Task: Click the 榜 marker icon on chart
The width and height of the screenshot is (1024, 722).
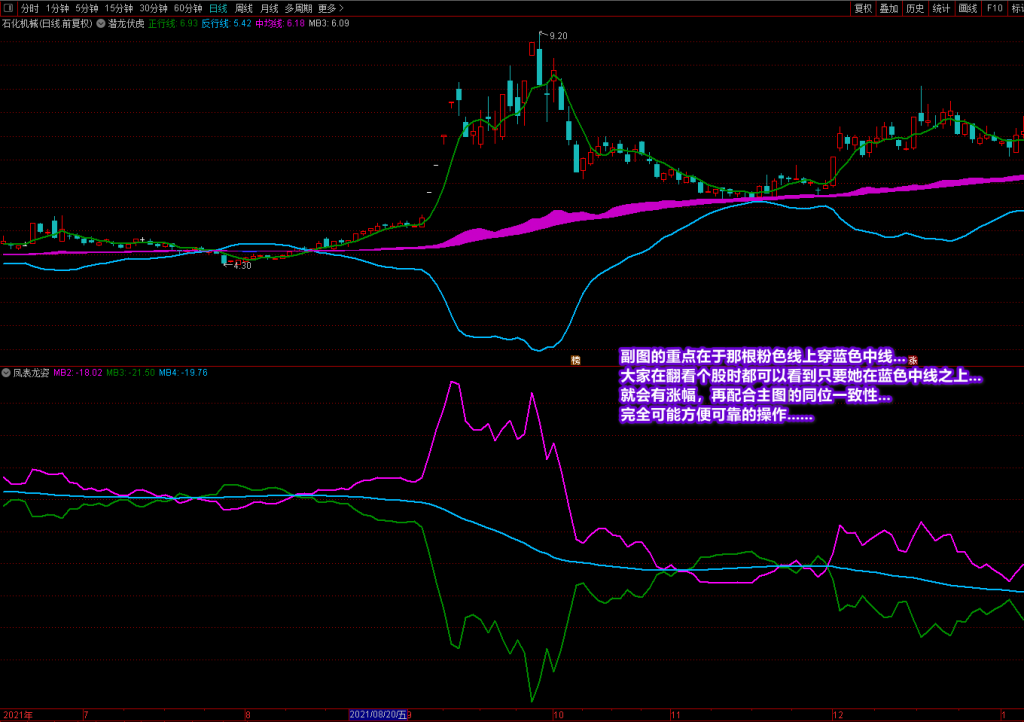Action: 575,360
